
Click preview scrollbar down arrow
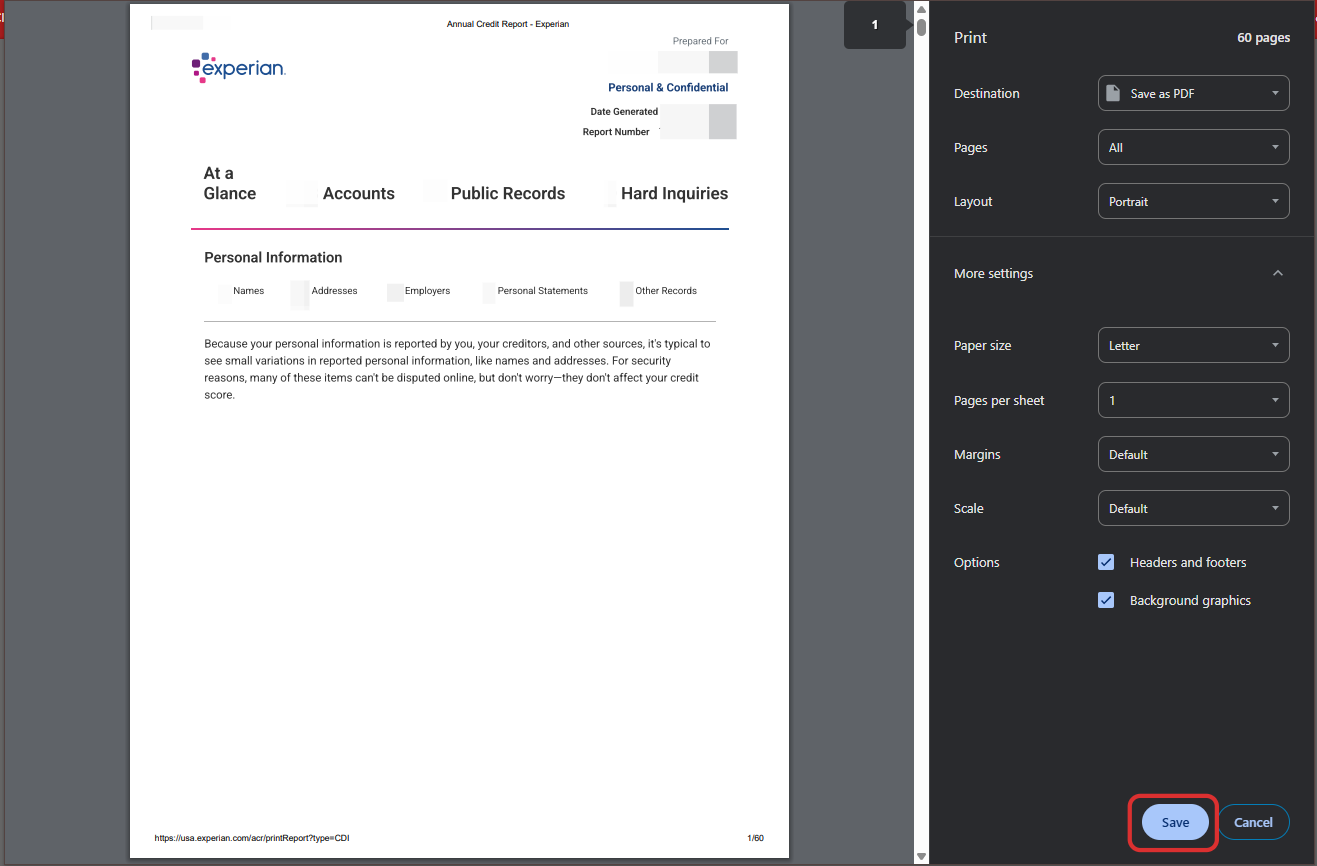click(921, 857)
